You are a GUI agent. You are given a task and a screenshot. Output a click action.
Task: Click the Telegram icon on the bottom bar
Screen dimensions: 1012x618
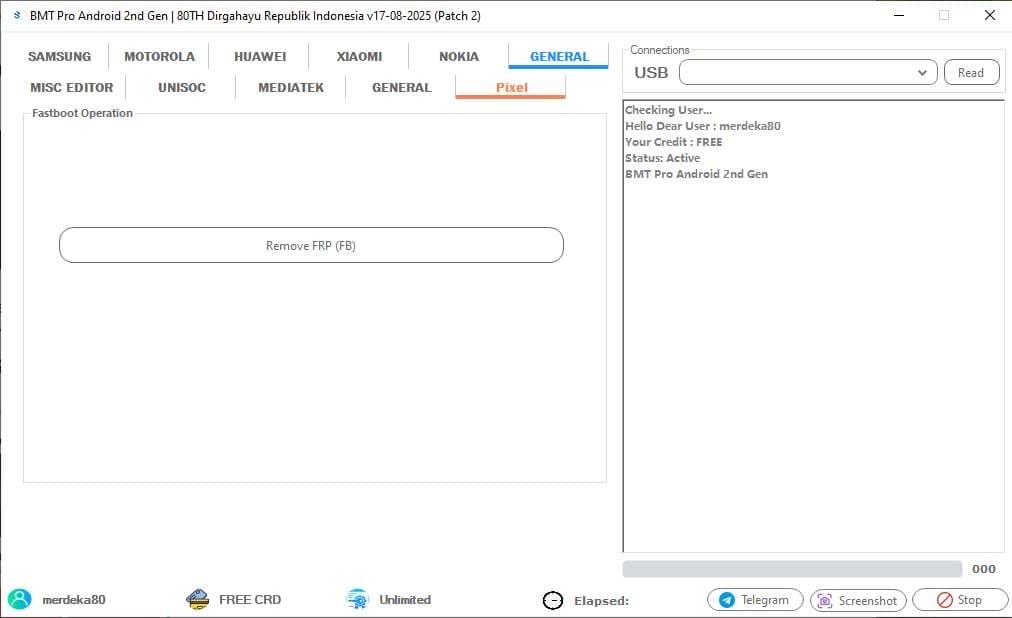click(725, 600)
